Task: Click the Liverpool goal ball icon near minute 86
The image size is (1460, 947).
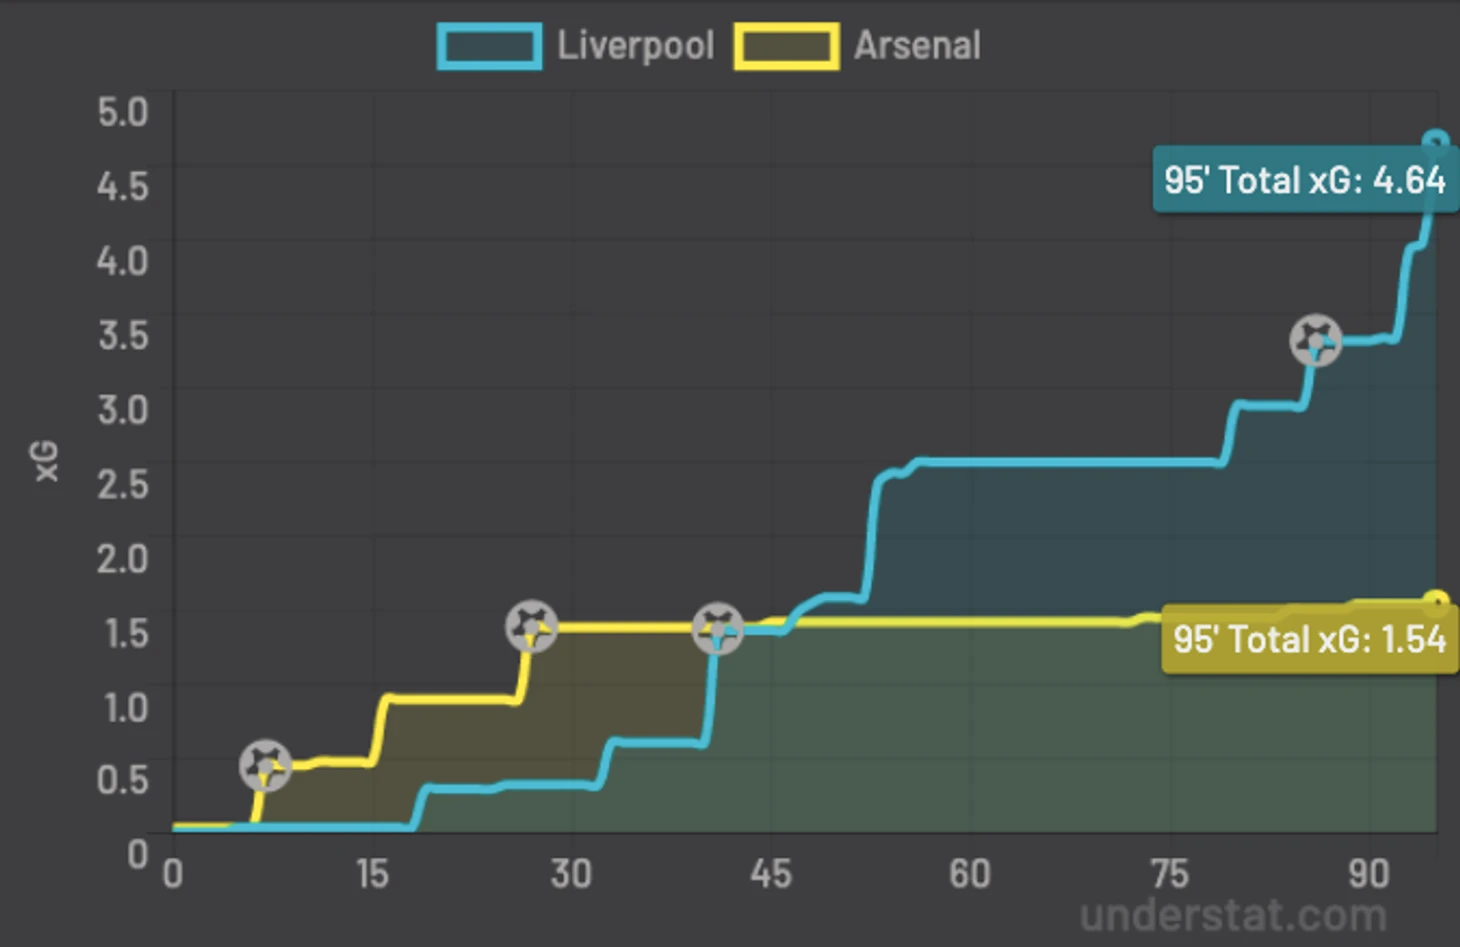Action: pos(1315,341)
